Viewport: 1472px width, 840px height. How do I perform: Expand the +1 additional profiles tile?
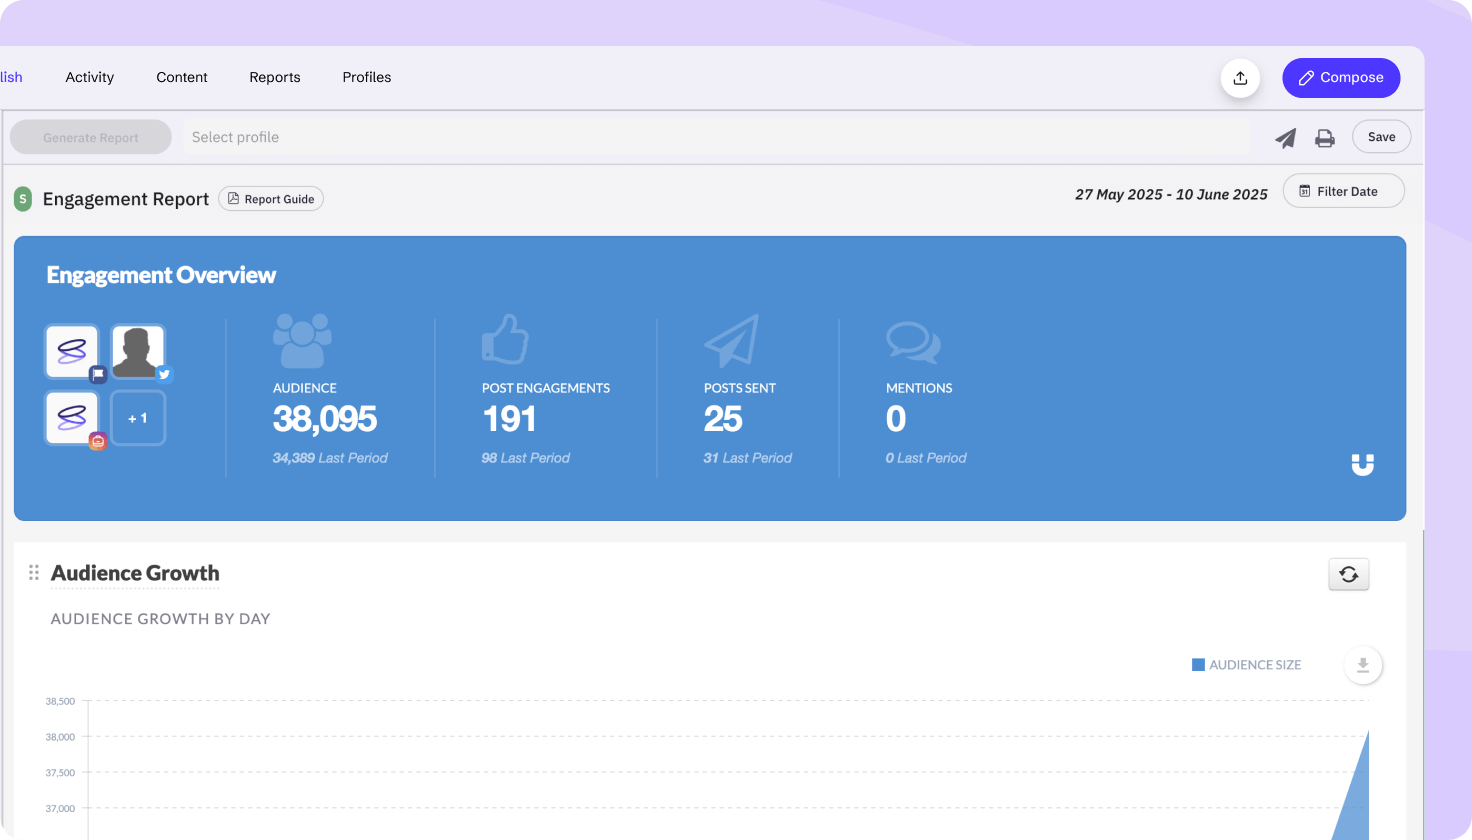[138, 418]
